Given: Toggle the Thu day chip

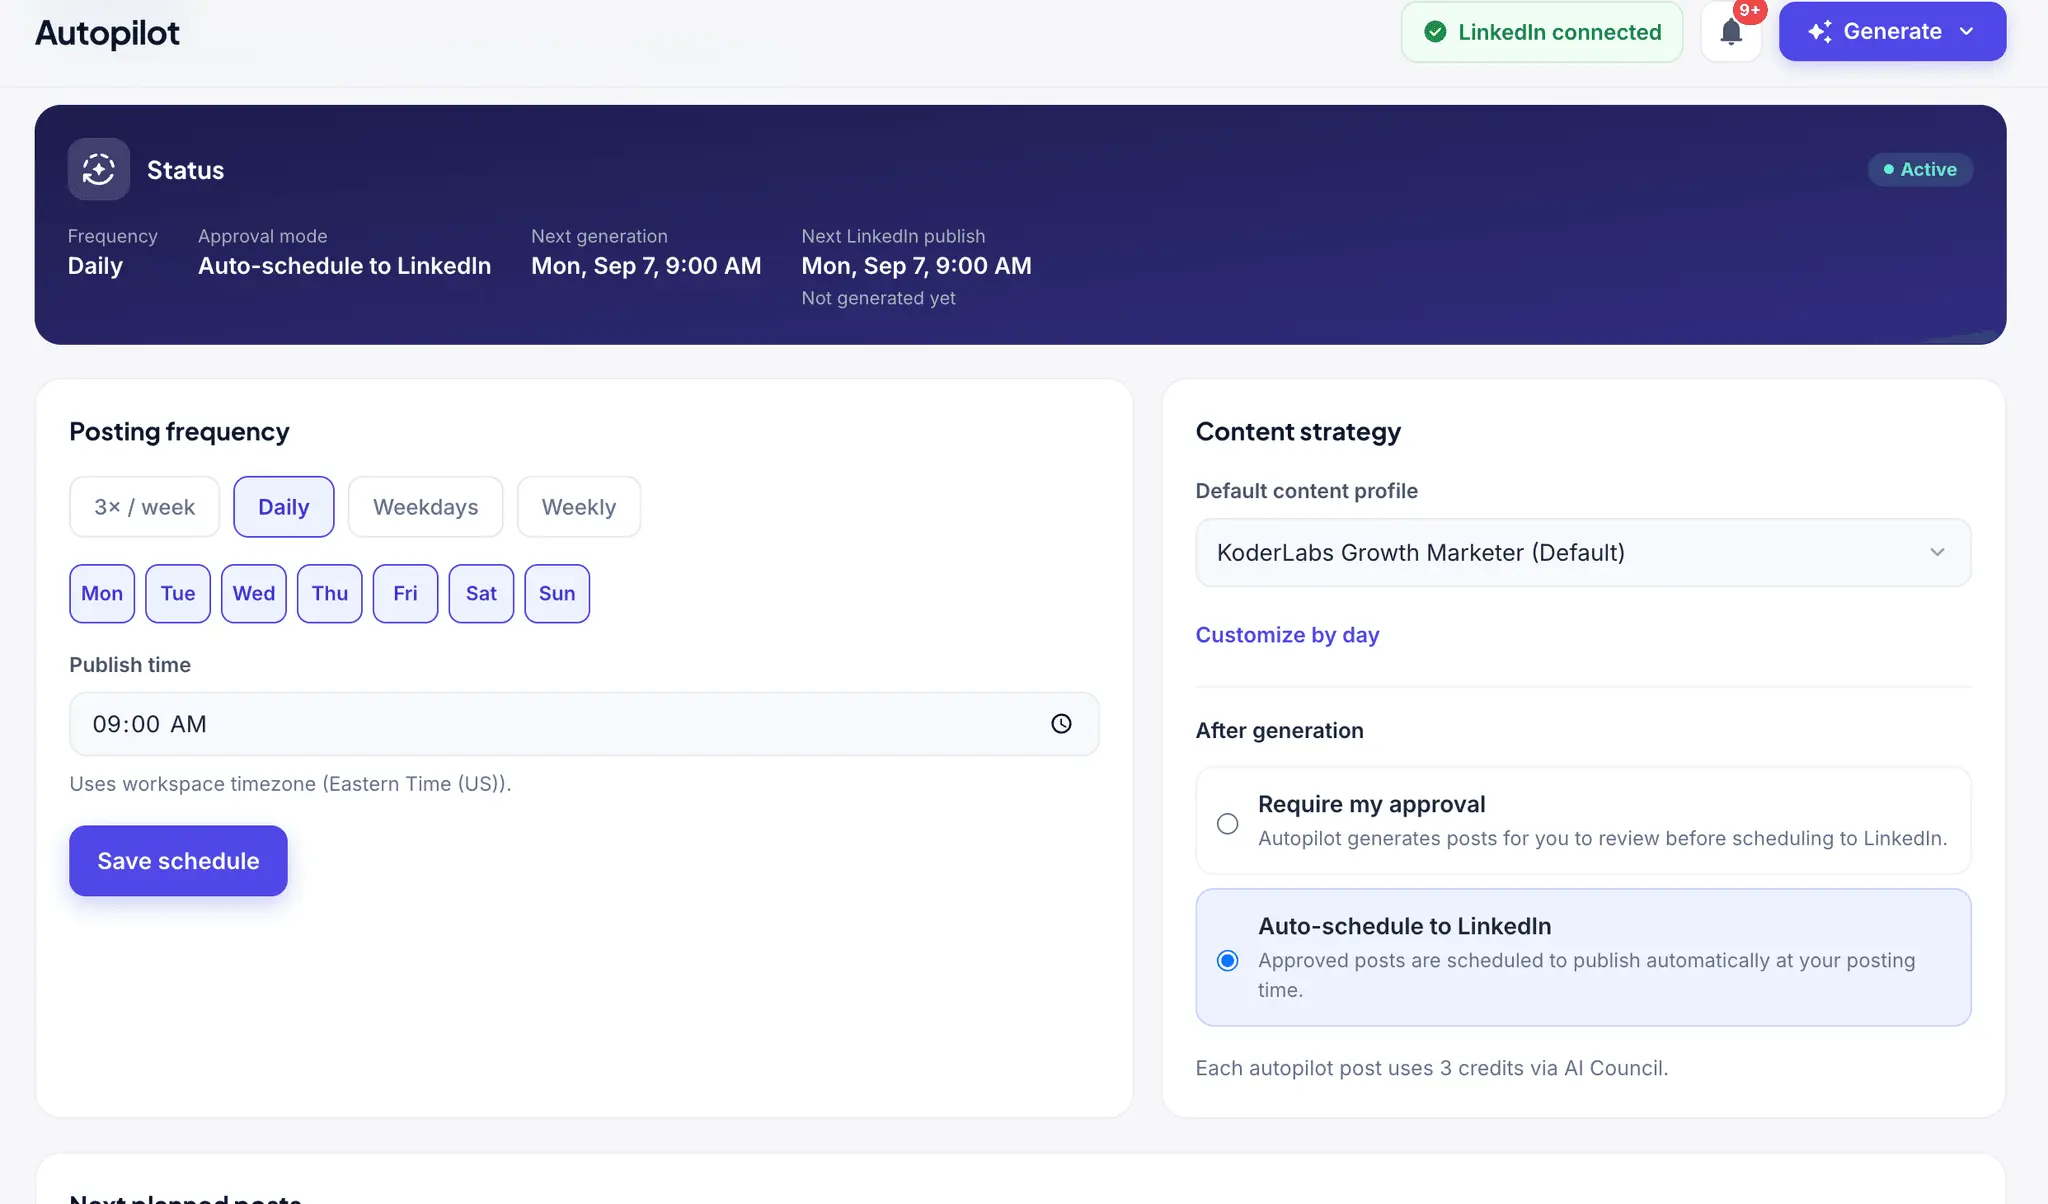Looking at the screenshot, I should tap(330, 594).
